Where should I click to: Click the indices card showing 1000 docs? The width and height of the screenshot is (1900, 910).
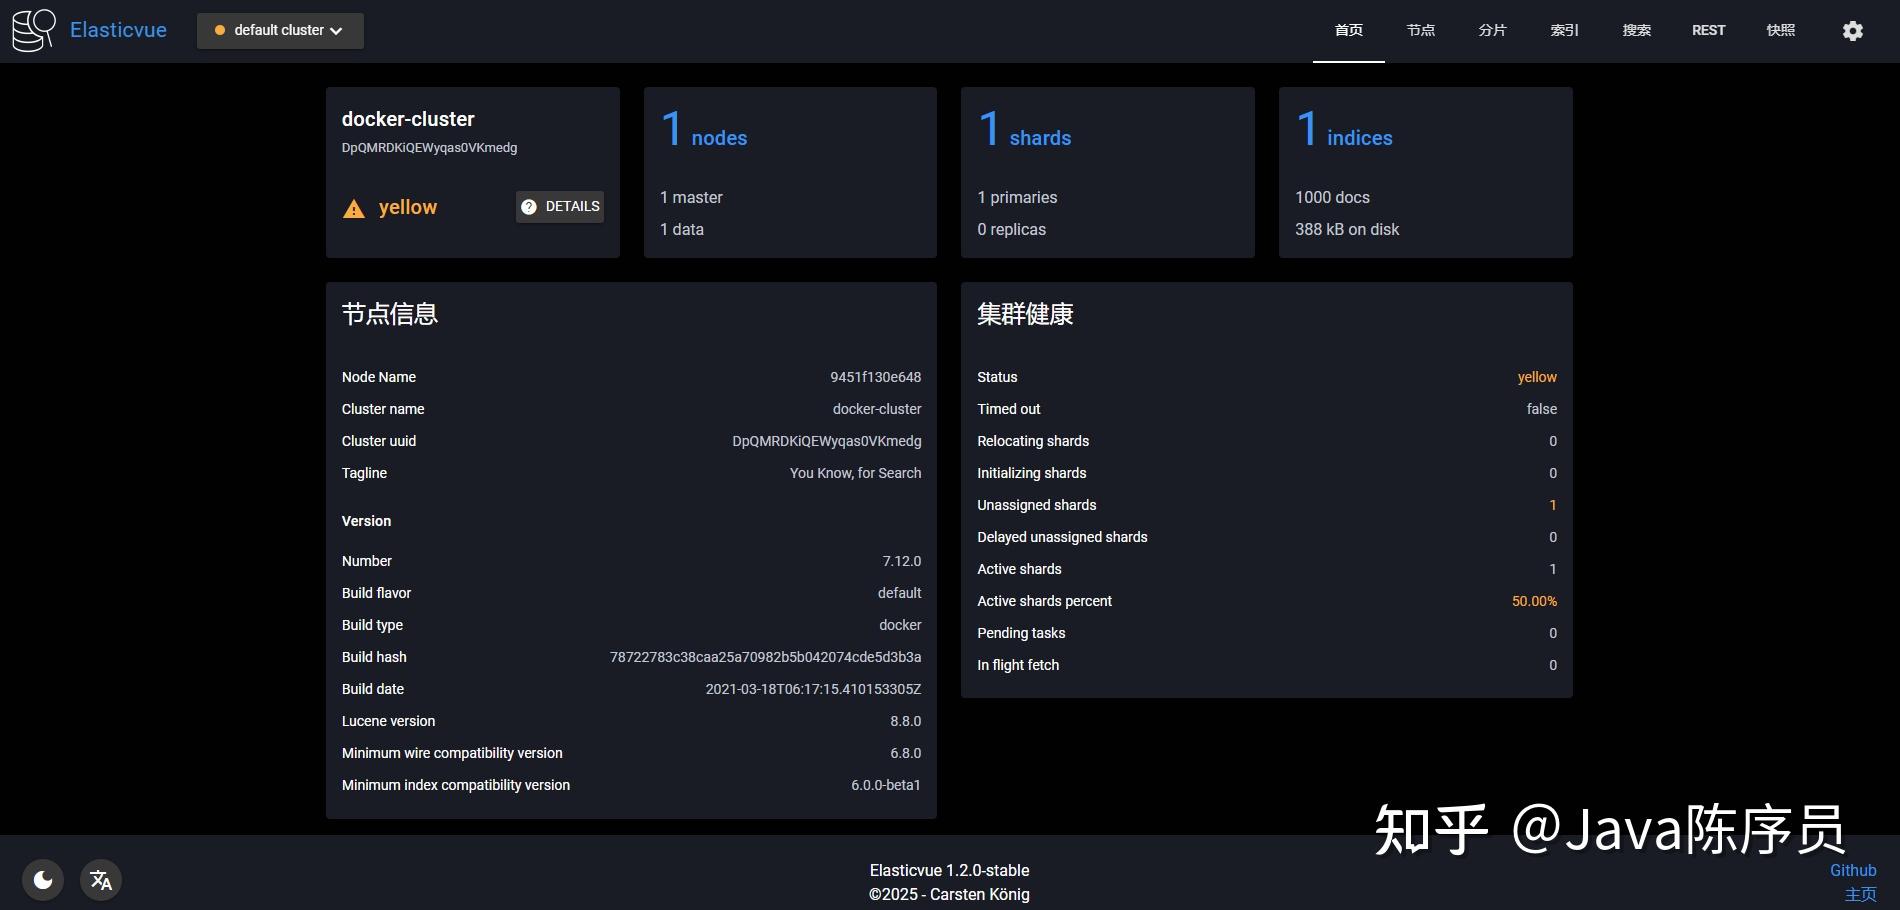[x=1425, y=172]
